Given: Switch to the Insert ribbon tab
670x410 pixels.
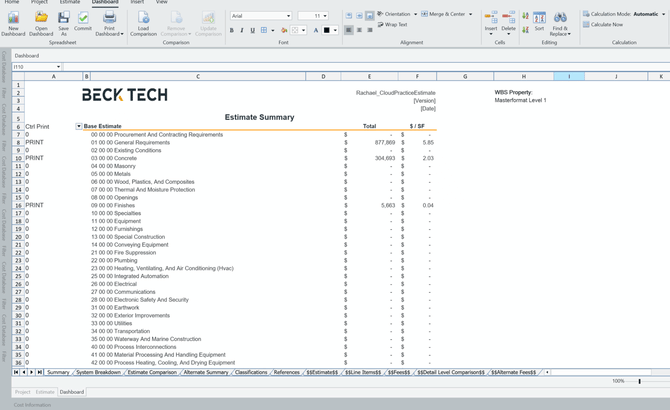Looking at the screenshot, I should pos(137,2).
